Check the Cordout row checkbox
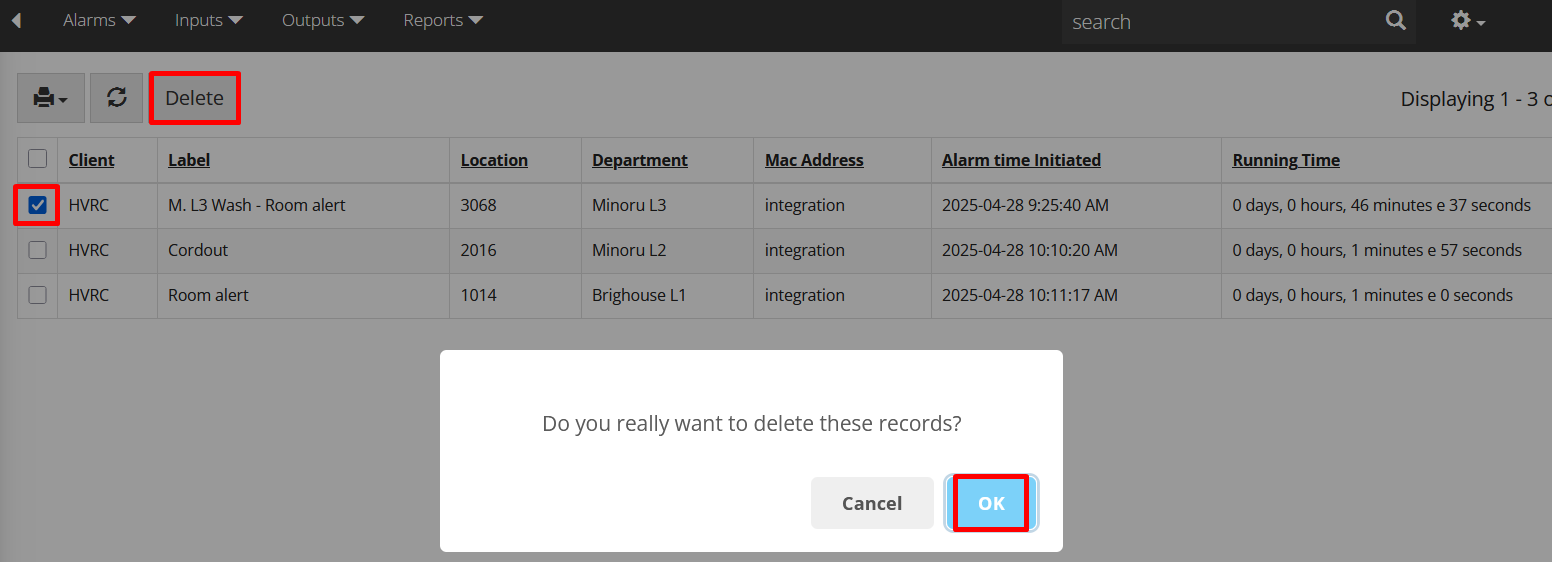This screenshot has width=1552, height=562. [37, 250]
